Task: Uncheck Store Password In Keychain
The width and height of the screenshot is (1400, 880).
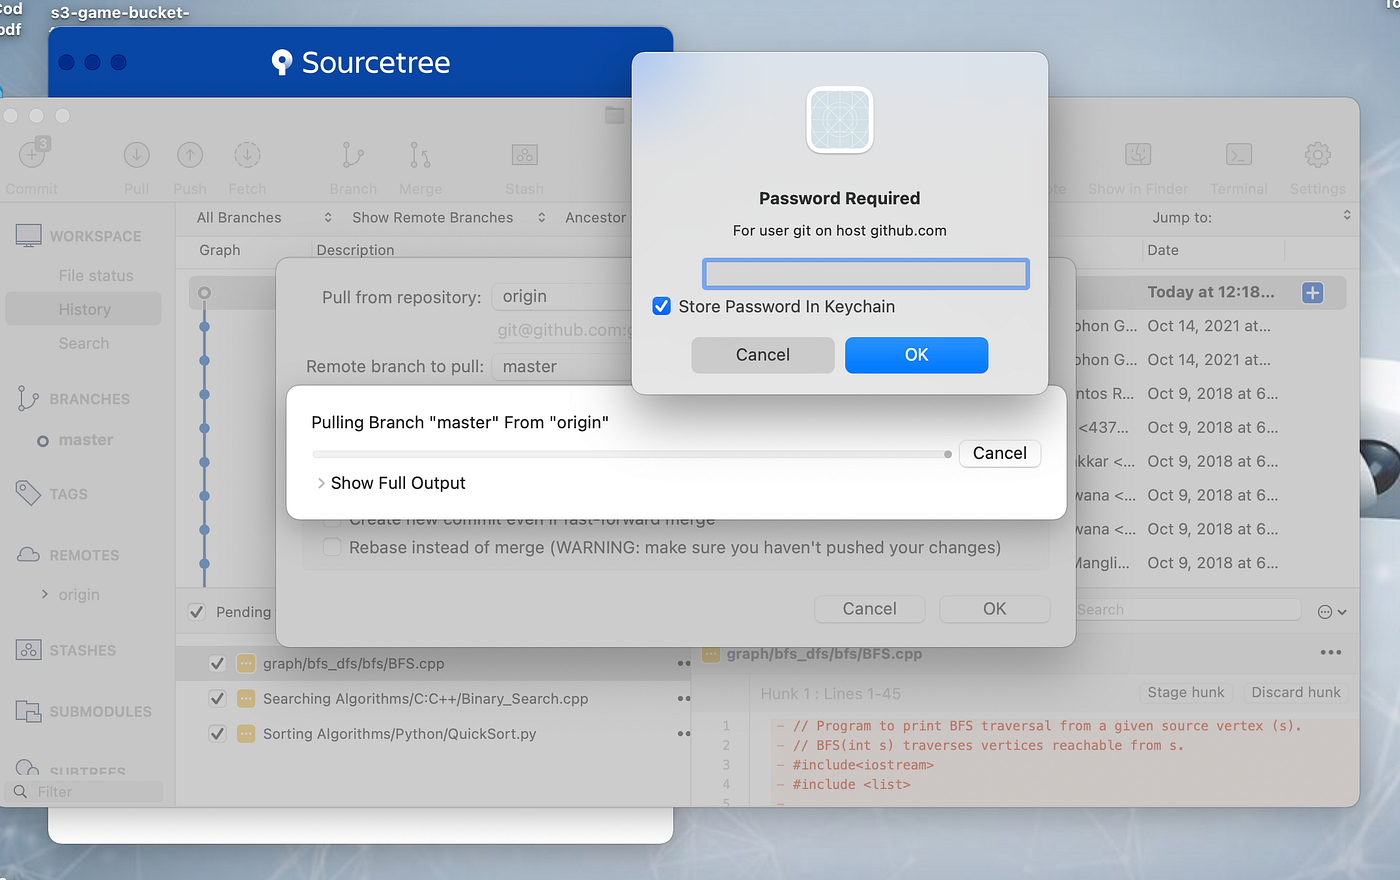Action: 661,306
